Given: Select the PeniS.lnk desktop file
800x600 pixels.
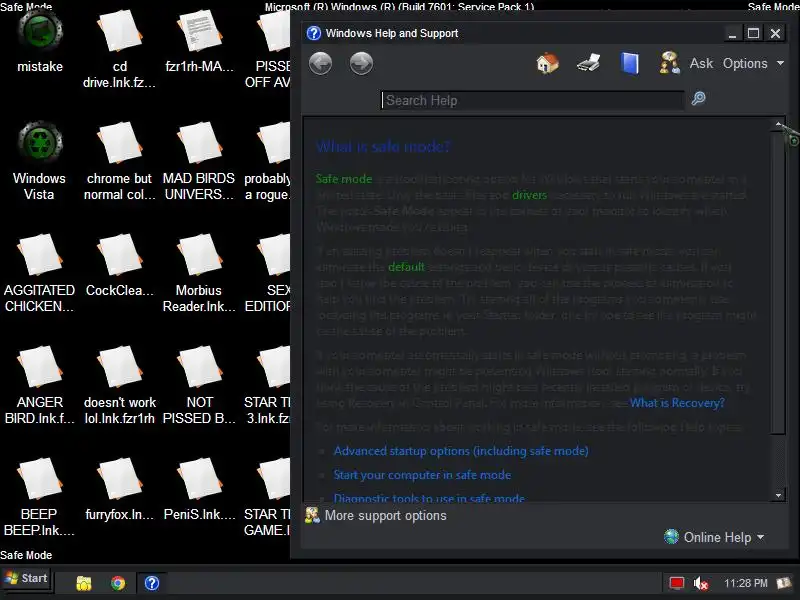Looking at the screenshot, I should pyautogui.click(x=199, y=489).
